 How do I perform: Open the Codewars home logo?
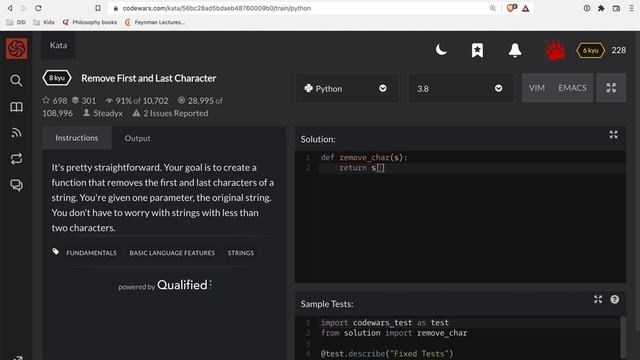click(x=16, y=49)
